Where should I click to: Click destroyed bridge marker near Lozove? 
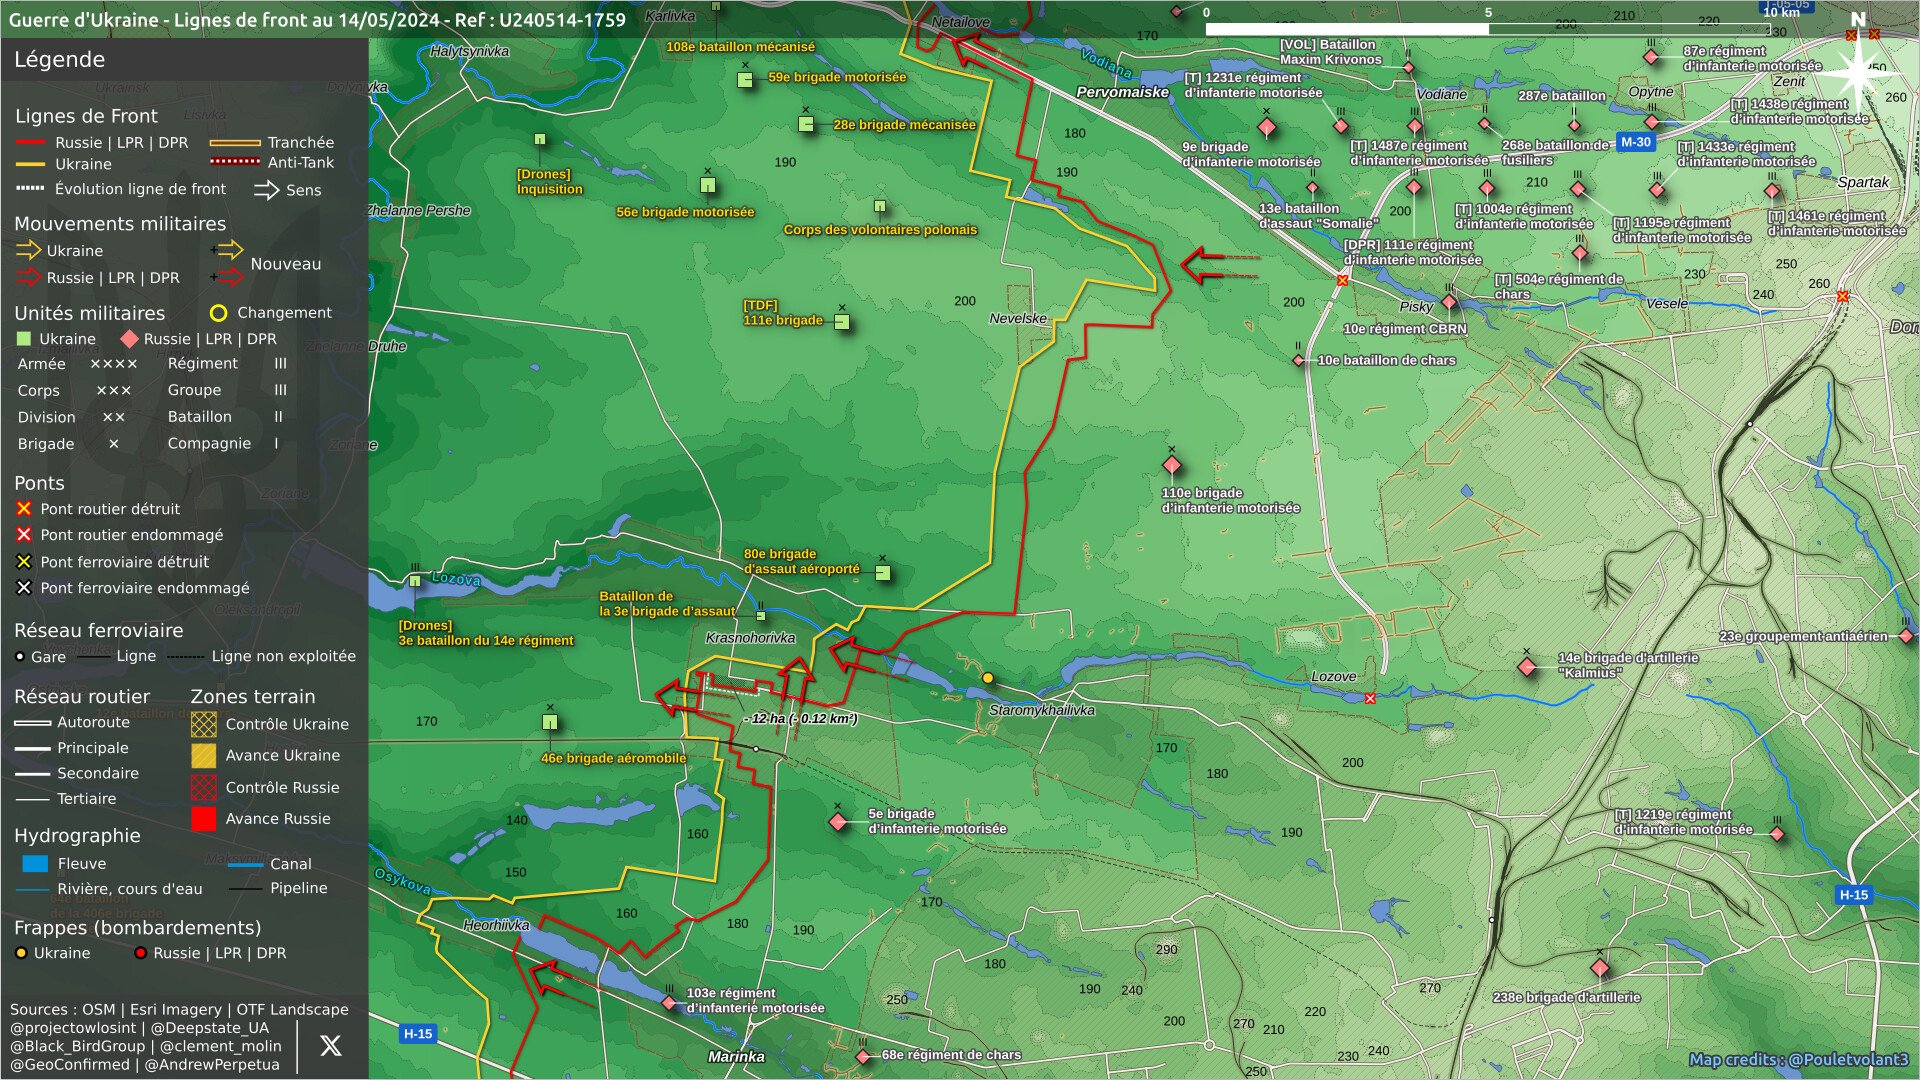pyautogui.click(x=1370, y=698)
